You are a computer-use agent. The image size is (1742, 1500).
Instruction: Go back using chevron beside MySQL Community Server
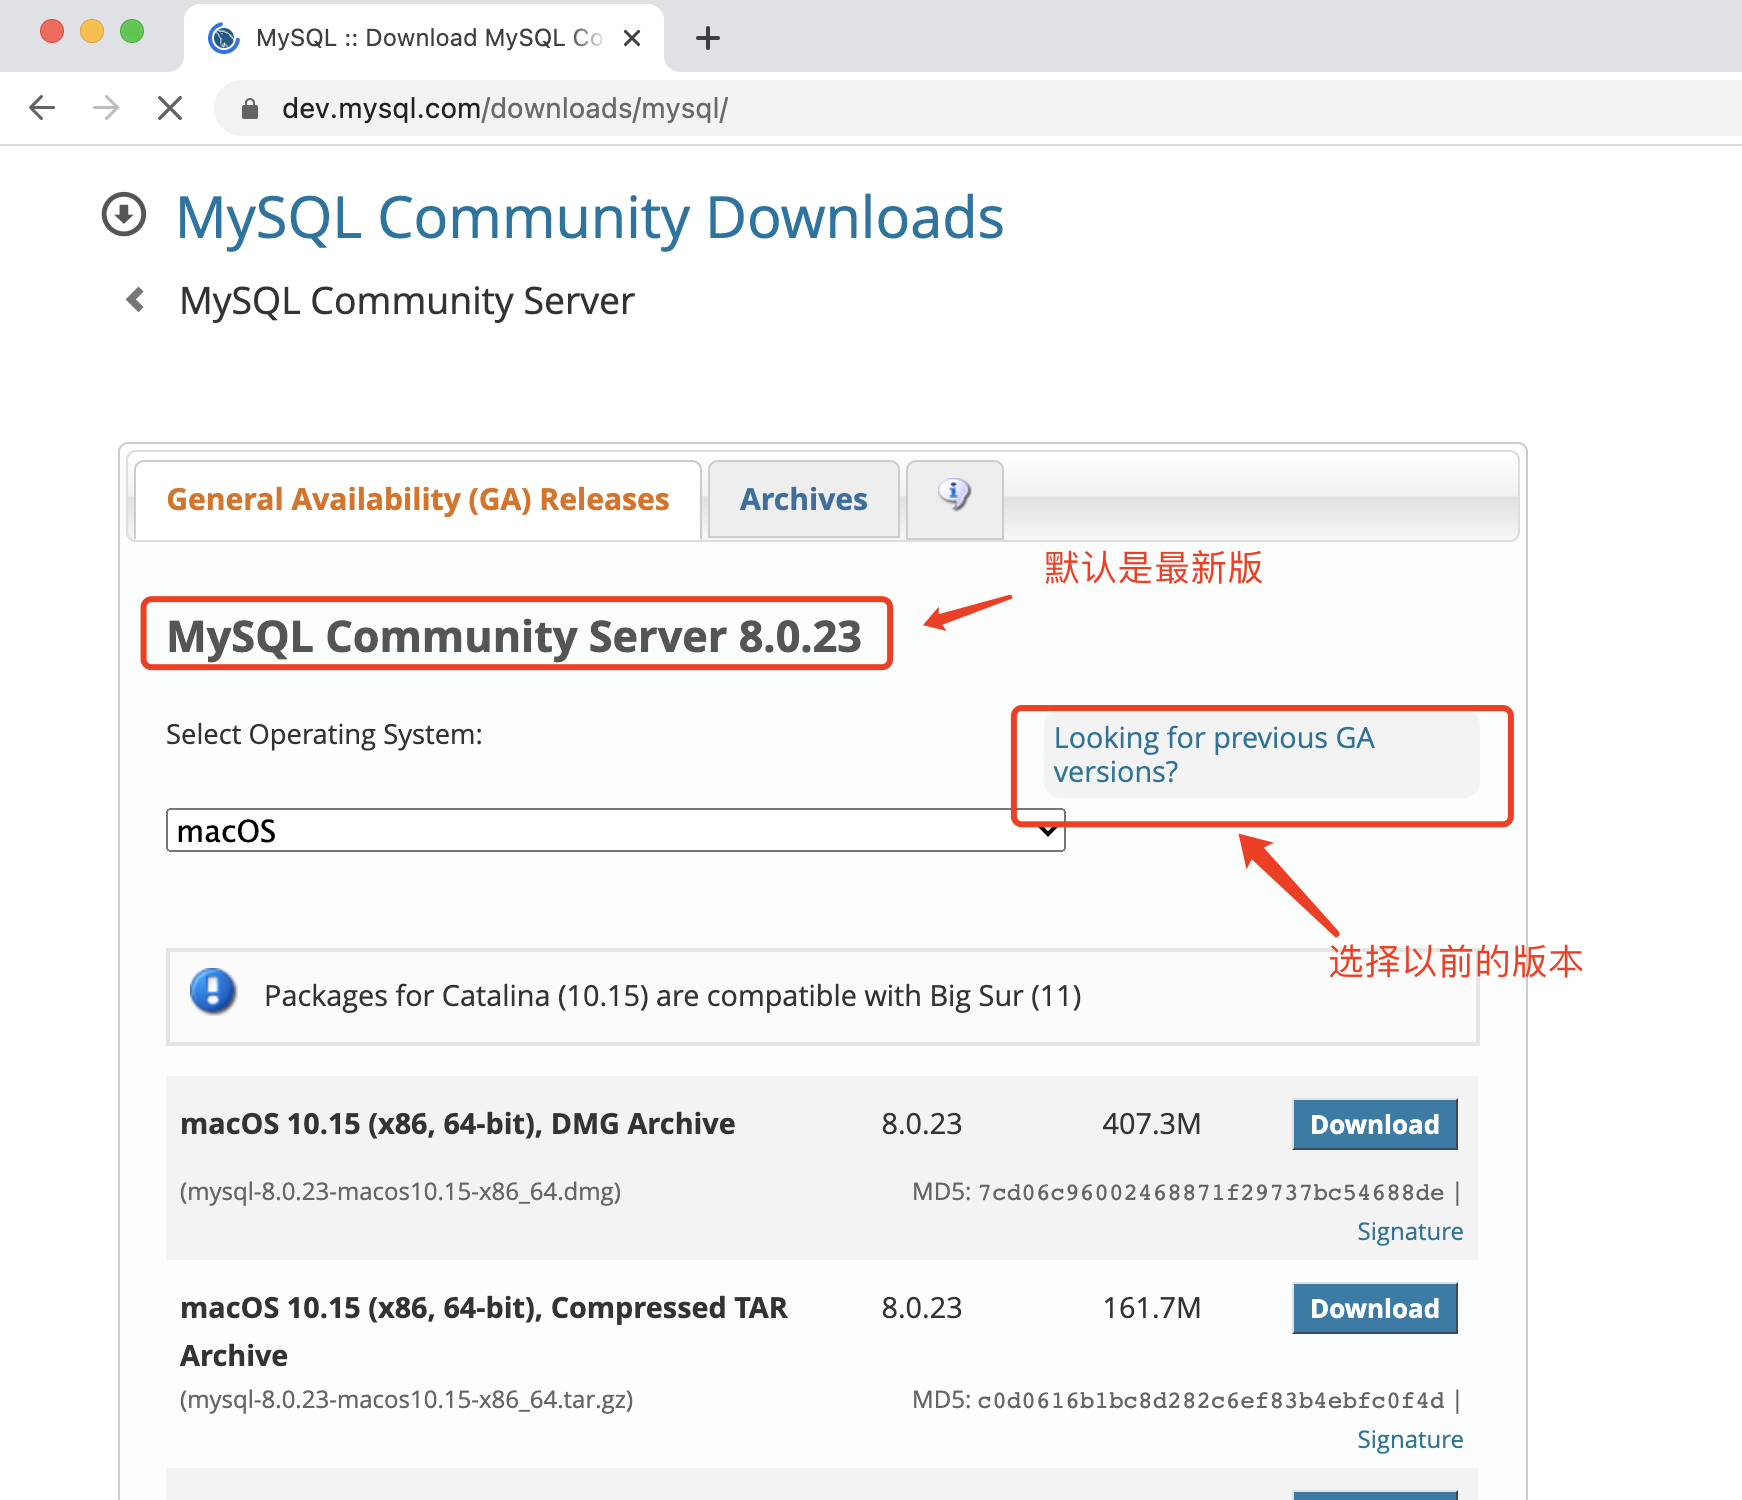pyautogui.click(x=136, y=300)
